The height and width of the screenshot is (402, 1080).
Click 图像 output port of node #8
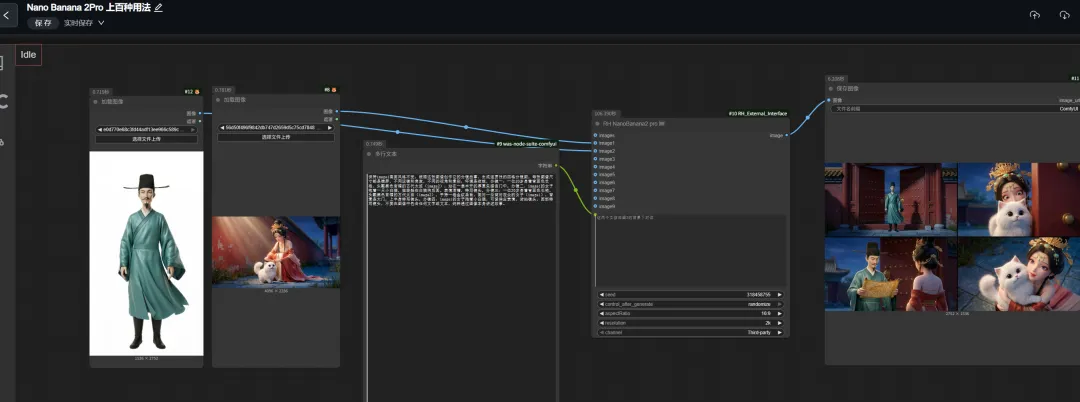337,112
